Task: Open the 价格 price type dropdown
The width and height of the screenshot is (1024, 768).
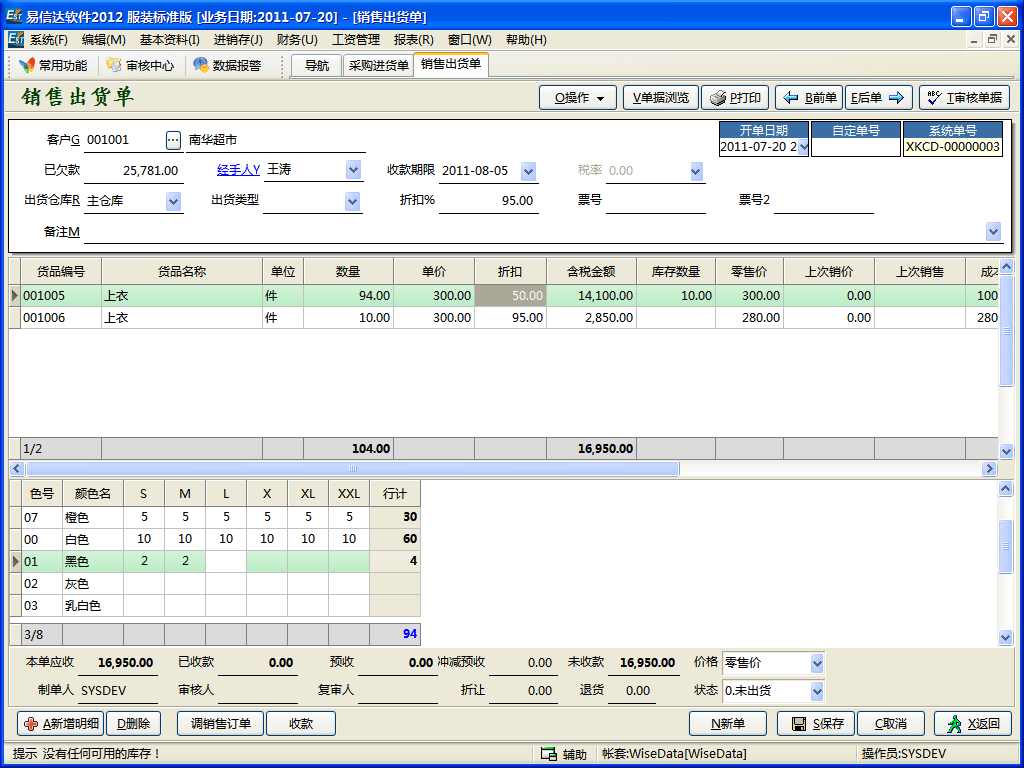Action: pyautogui.click(x=817, y=663)
